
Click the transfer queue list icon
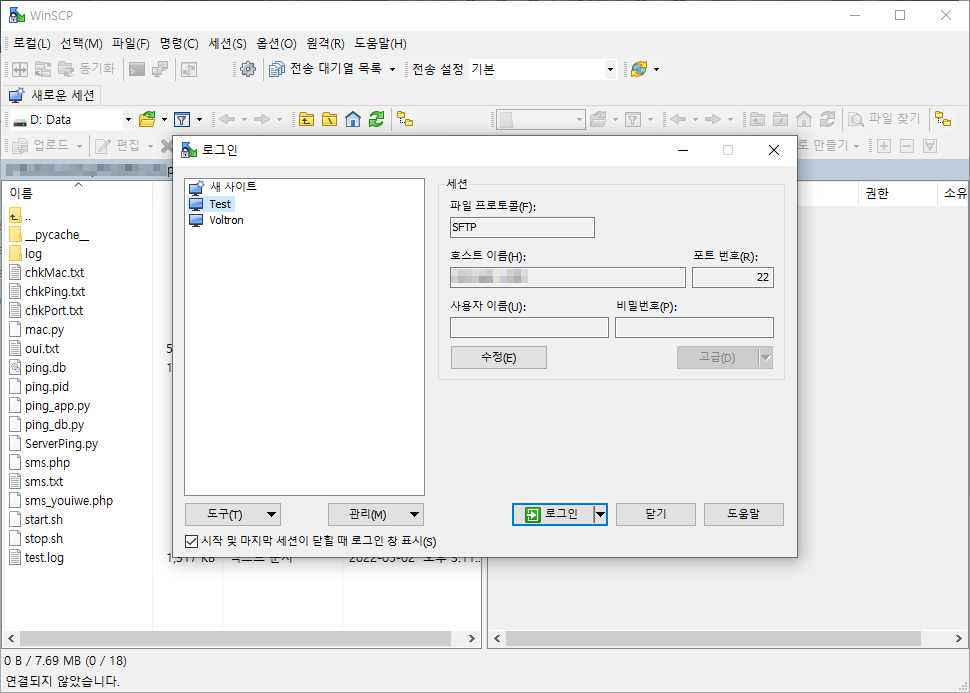tap(277, 69)
